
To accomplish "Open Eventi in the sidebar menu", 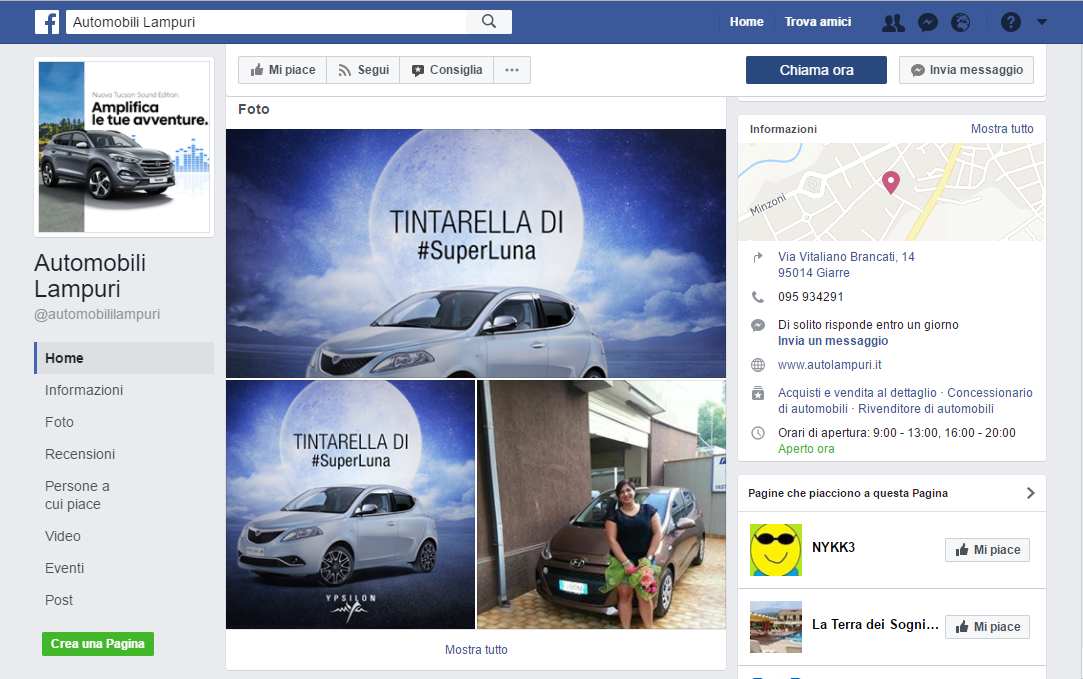I will point(64,568).
